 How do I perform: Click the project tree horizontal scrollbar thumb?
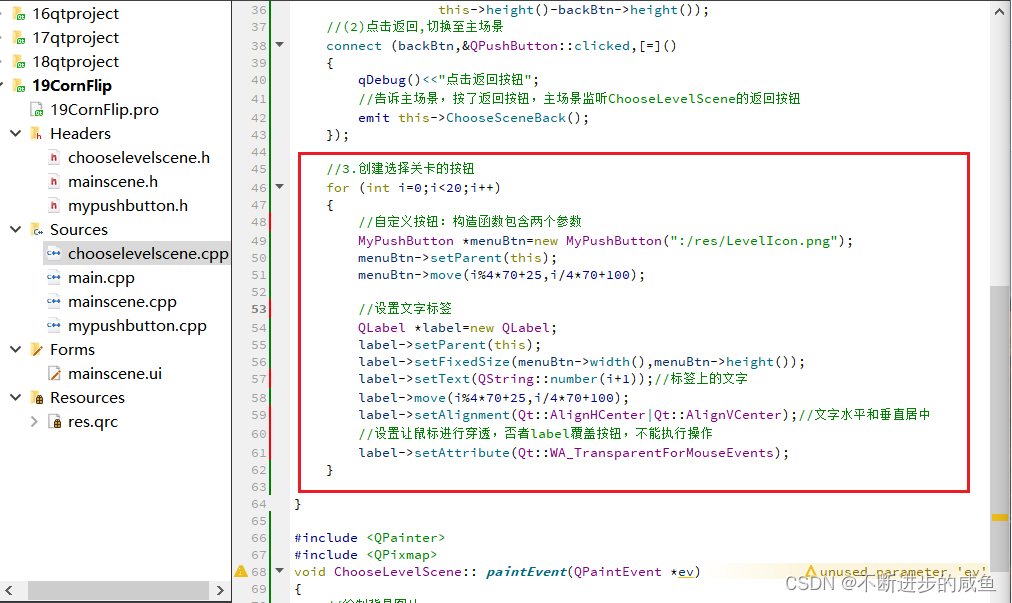click(x=118, y=590)
